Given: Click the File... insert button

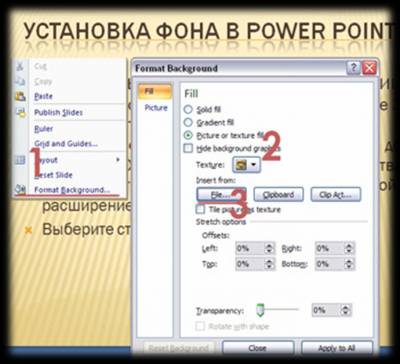Looking at the screenshot, I should [x=221, y=195].
